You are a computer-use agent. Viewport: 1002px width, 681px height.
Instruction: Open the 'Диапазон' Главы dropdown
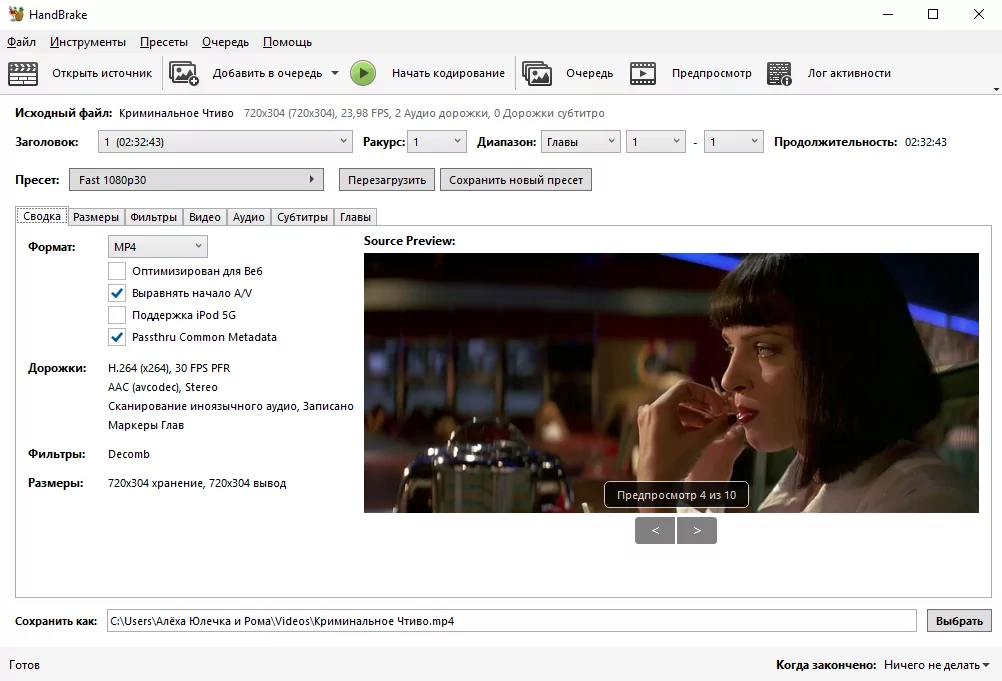(581, 142)
